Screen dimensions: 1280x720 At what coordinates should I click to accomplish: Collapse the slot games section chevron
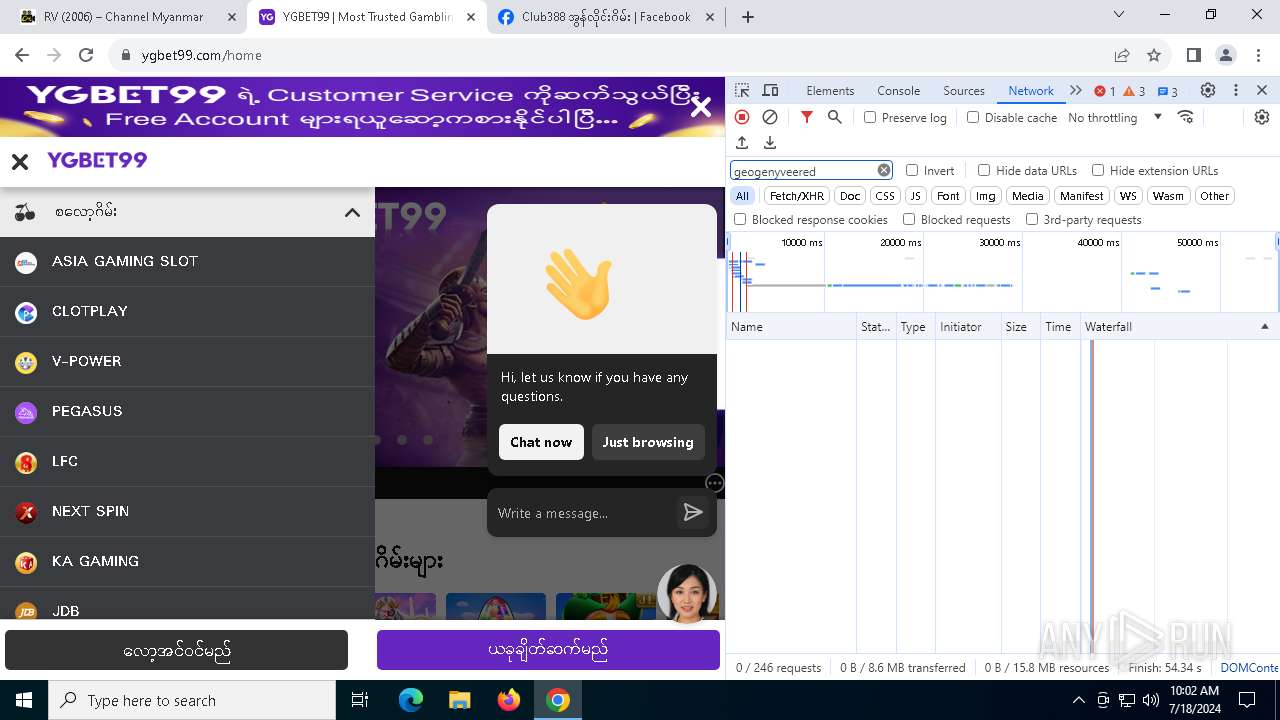[x=352, y=212]
